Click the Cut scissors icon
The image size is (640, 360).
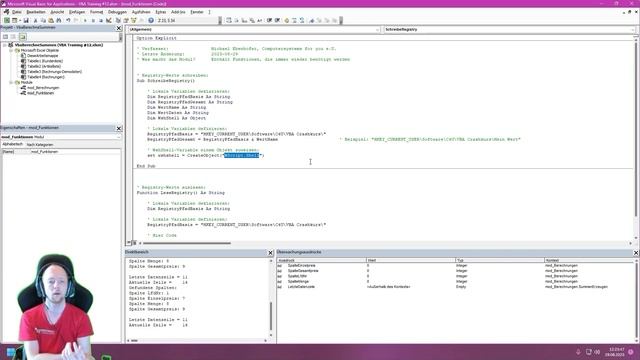(x=35, y=20)
